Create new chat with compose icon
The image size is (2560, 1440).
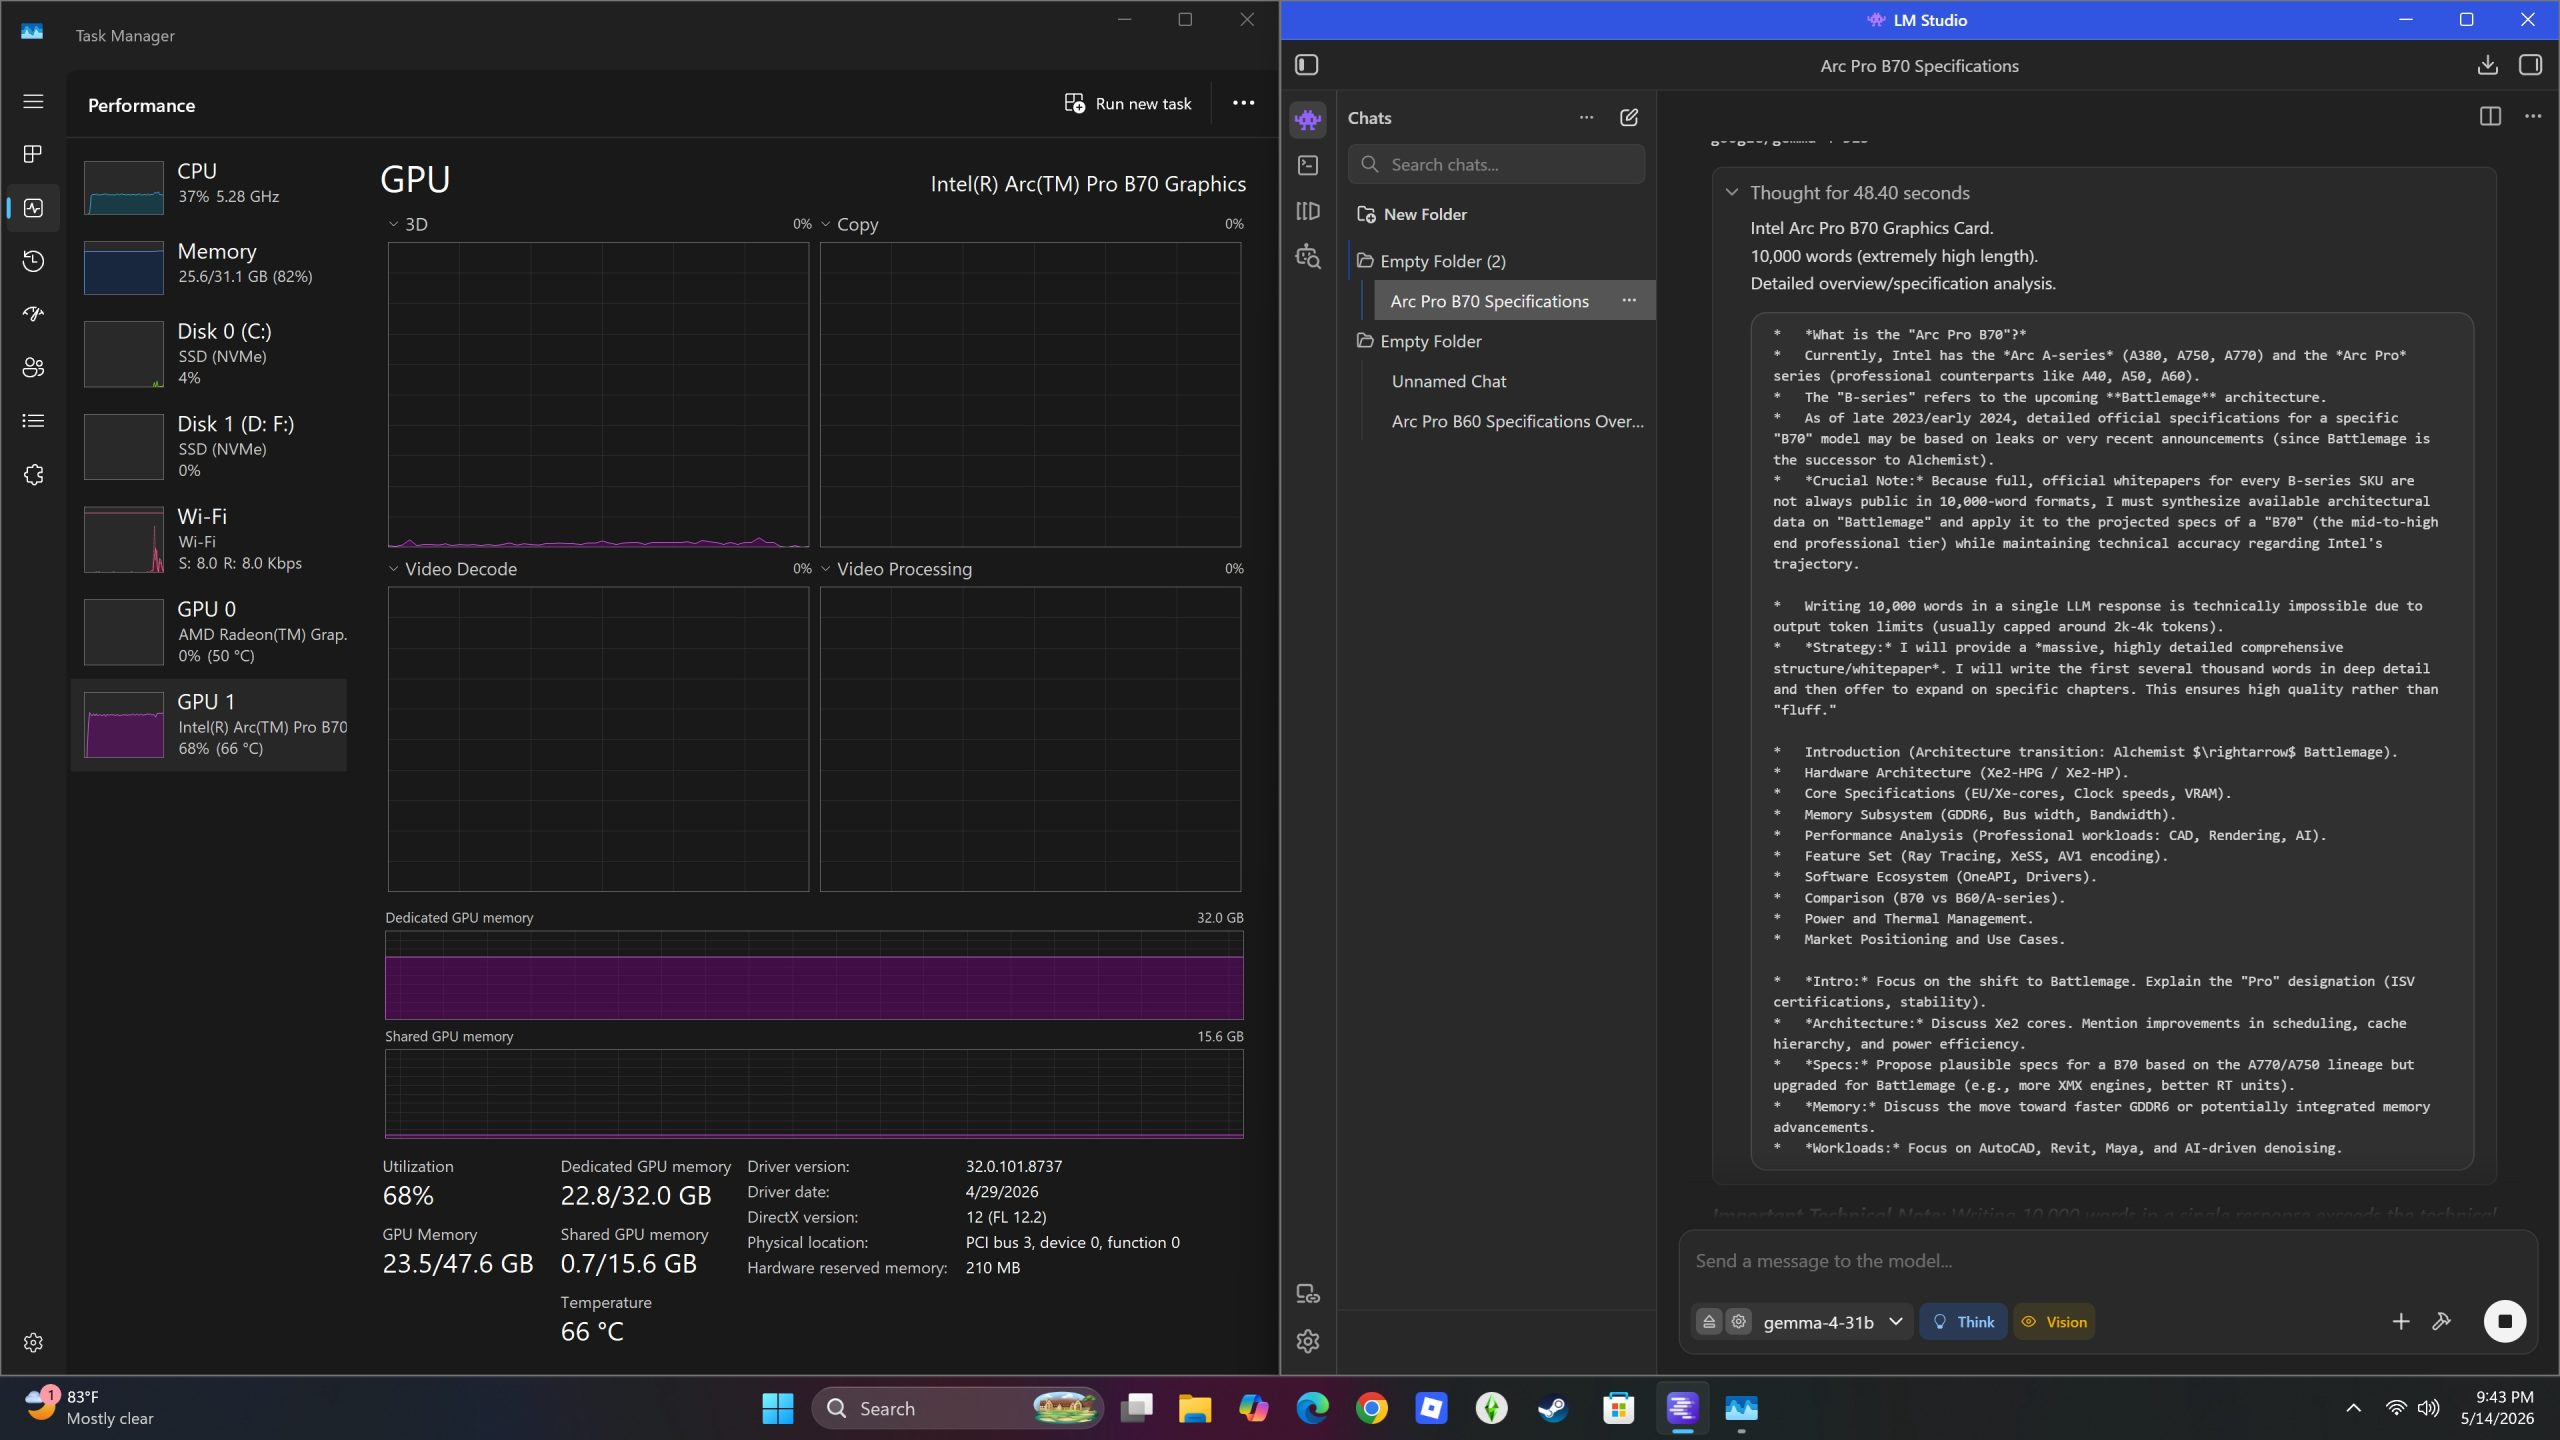(1629, 118)
